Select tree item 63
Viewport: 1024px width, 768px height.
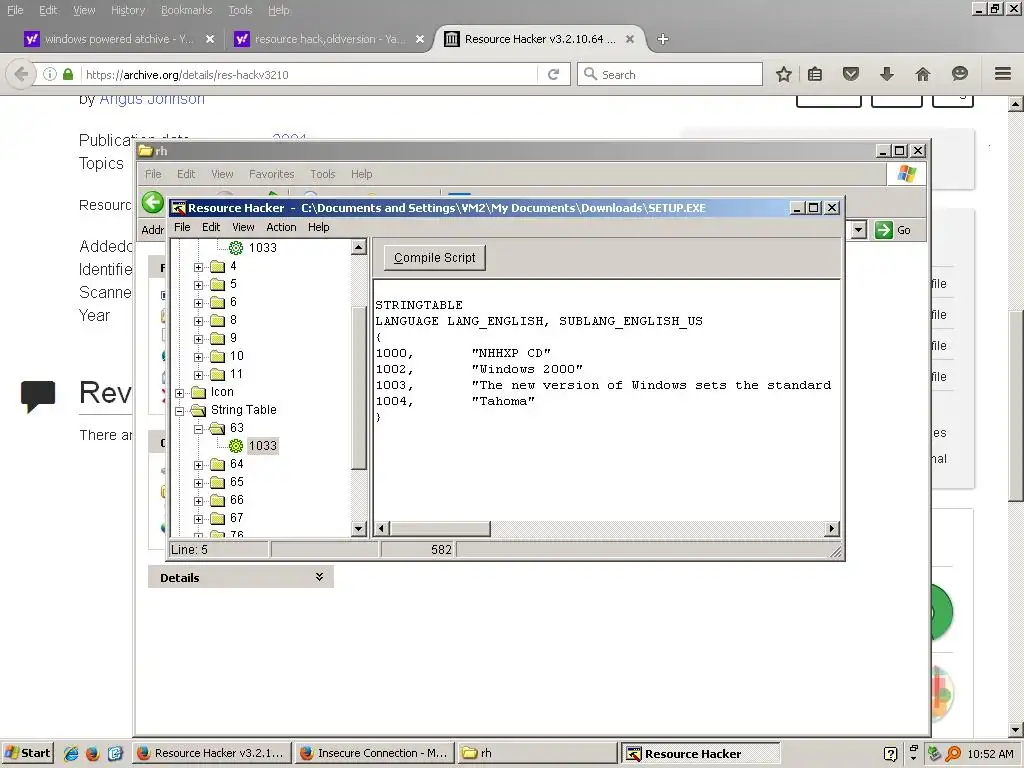point(236,428)
